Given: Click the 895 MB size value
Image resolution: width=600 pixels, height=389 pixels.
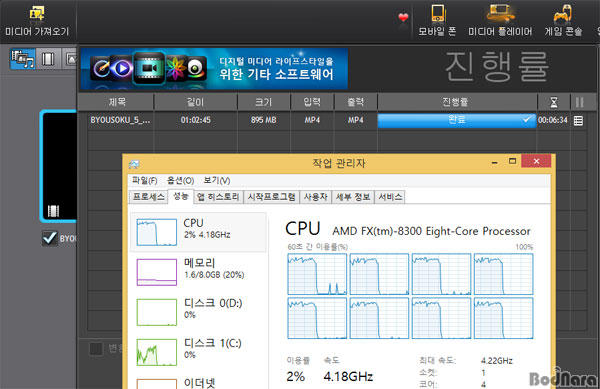Looking at the screenshot, I should tap(264, 120).
